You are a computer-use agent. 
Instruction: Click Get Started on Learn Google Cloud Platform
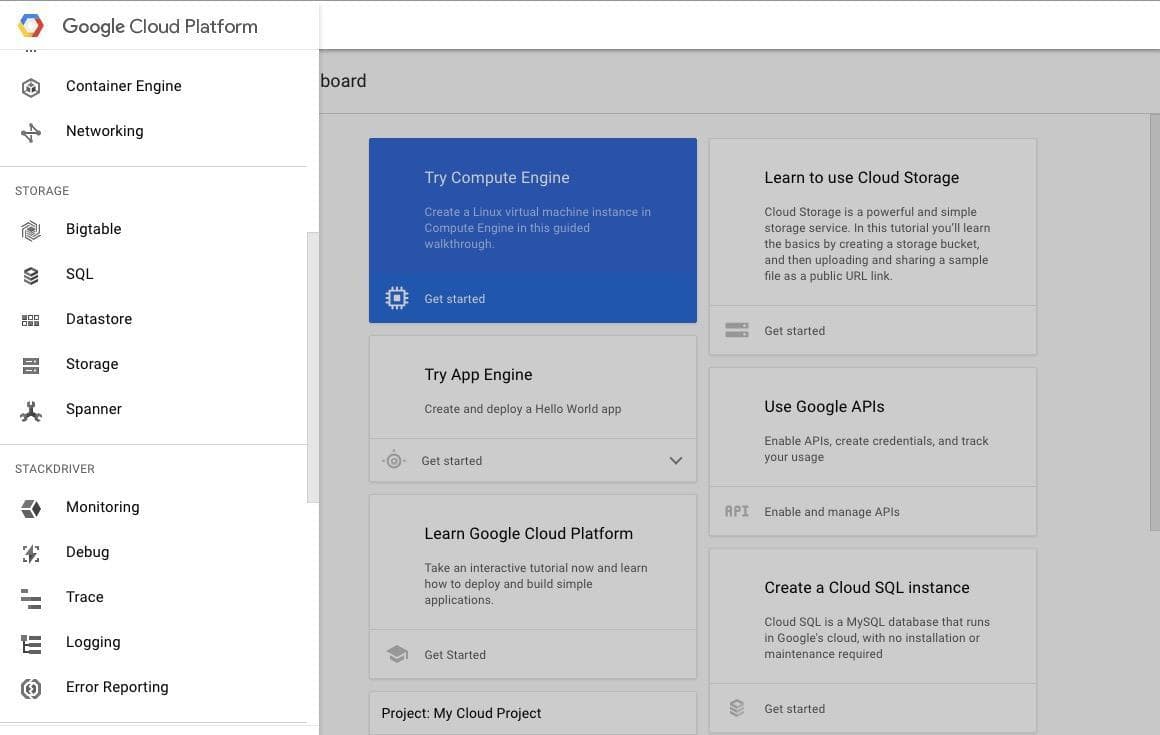pos(455,655)
